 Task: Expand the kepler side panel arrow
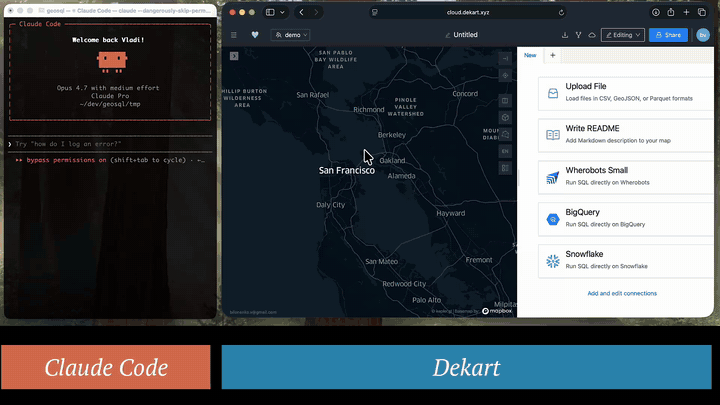tap(234, 56)
